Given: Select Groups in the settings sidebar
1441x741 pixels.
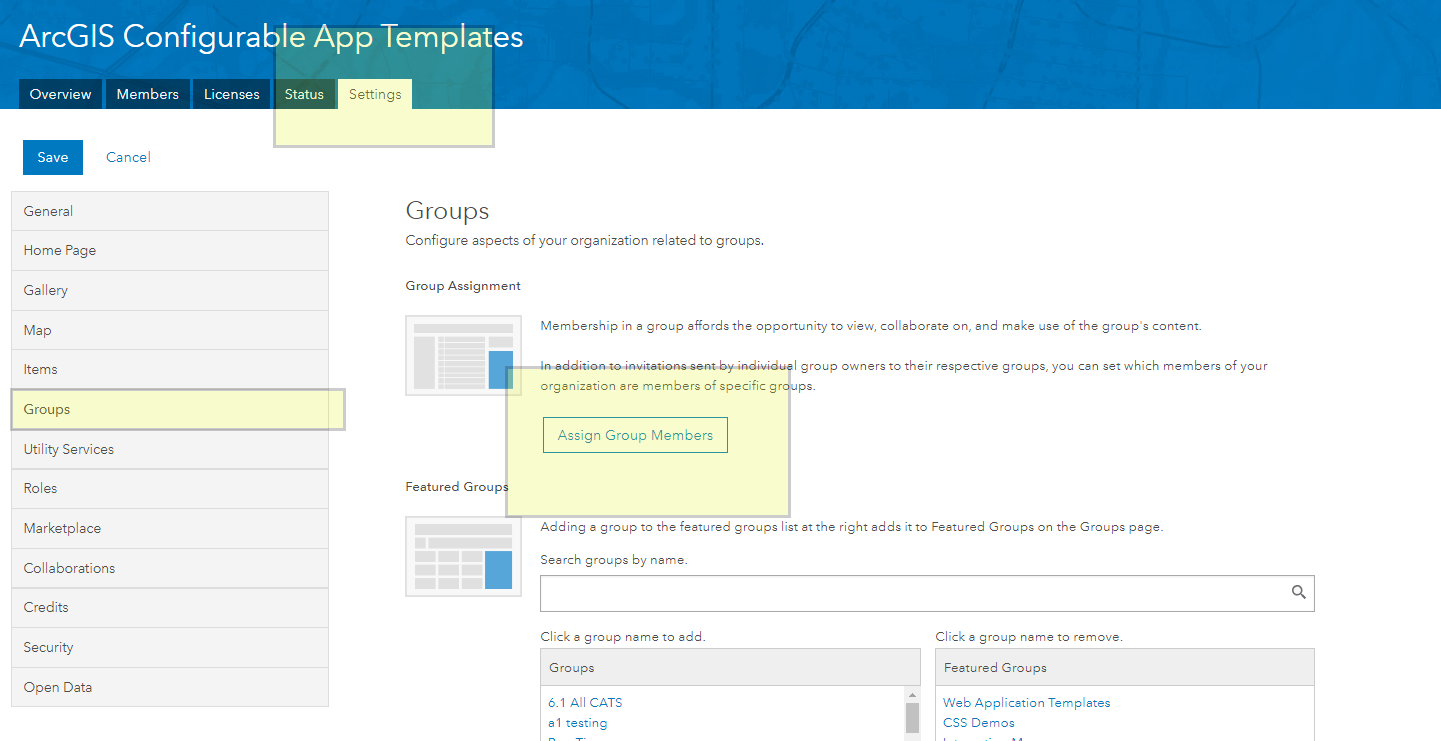Looking at the screenshot, I should point(170,409).
